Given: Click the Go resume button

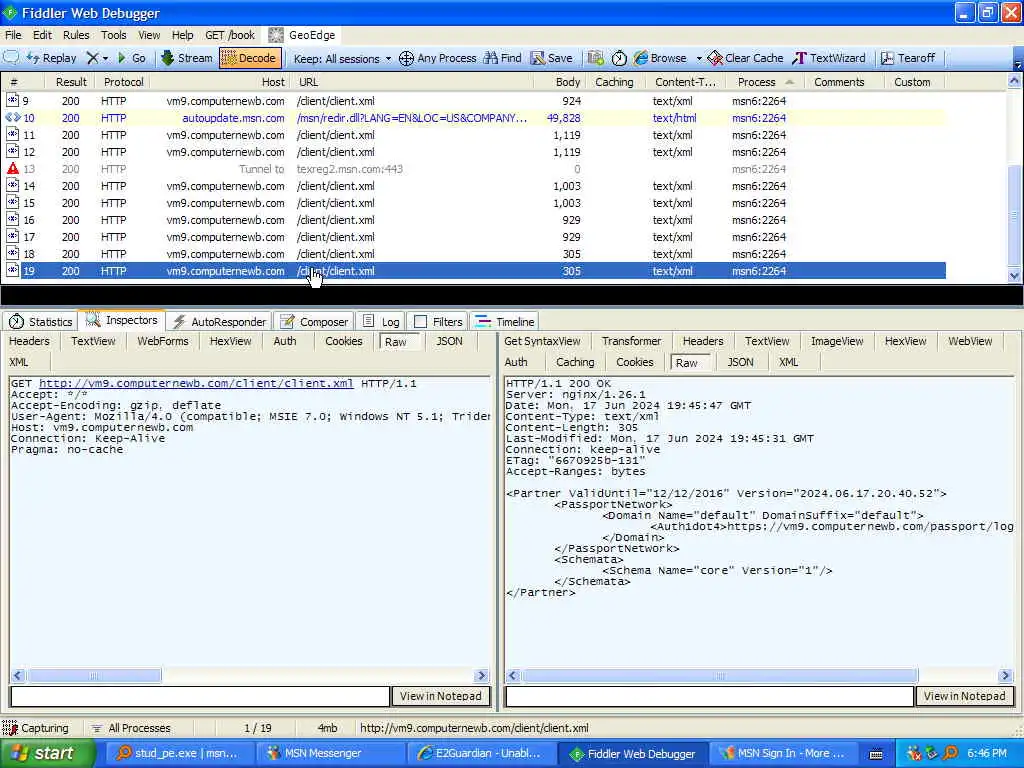Looking at the screenshot, I should tap(131, 58).
